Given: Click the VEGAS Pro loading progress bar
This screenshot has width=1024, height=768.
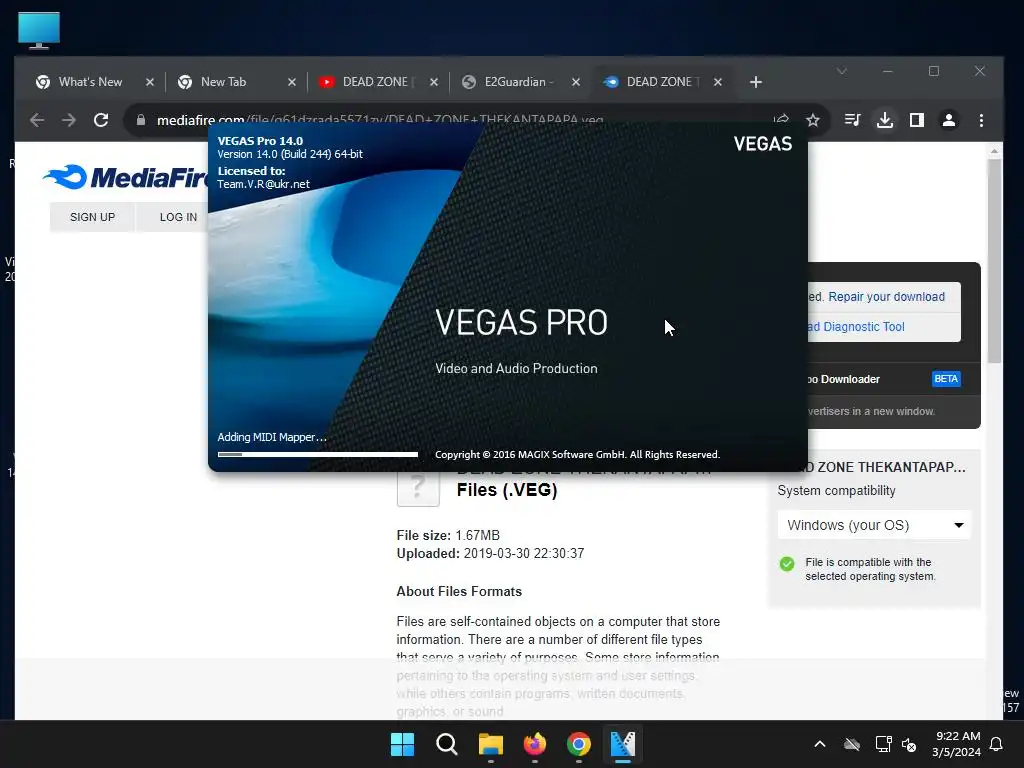Looking at the screenshot, I should coord(317,455).
